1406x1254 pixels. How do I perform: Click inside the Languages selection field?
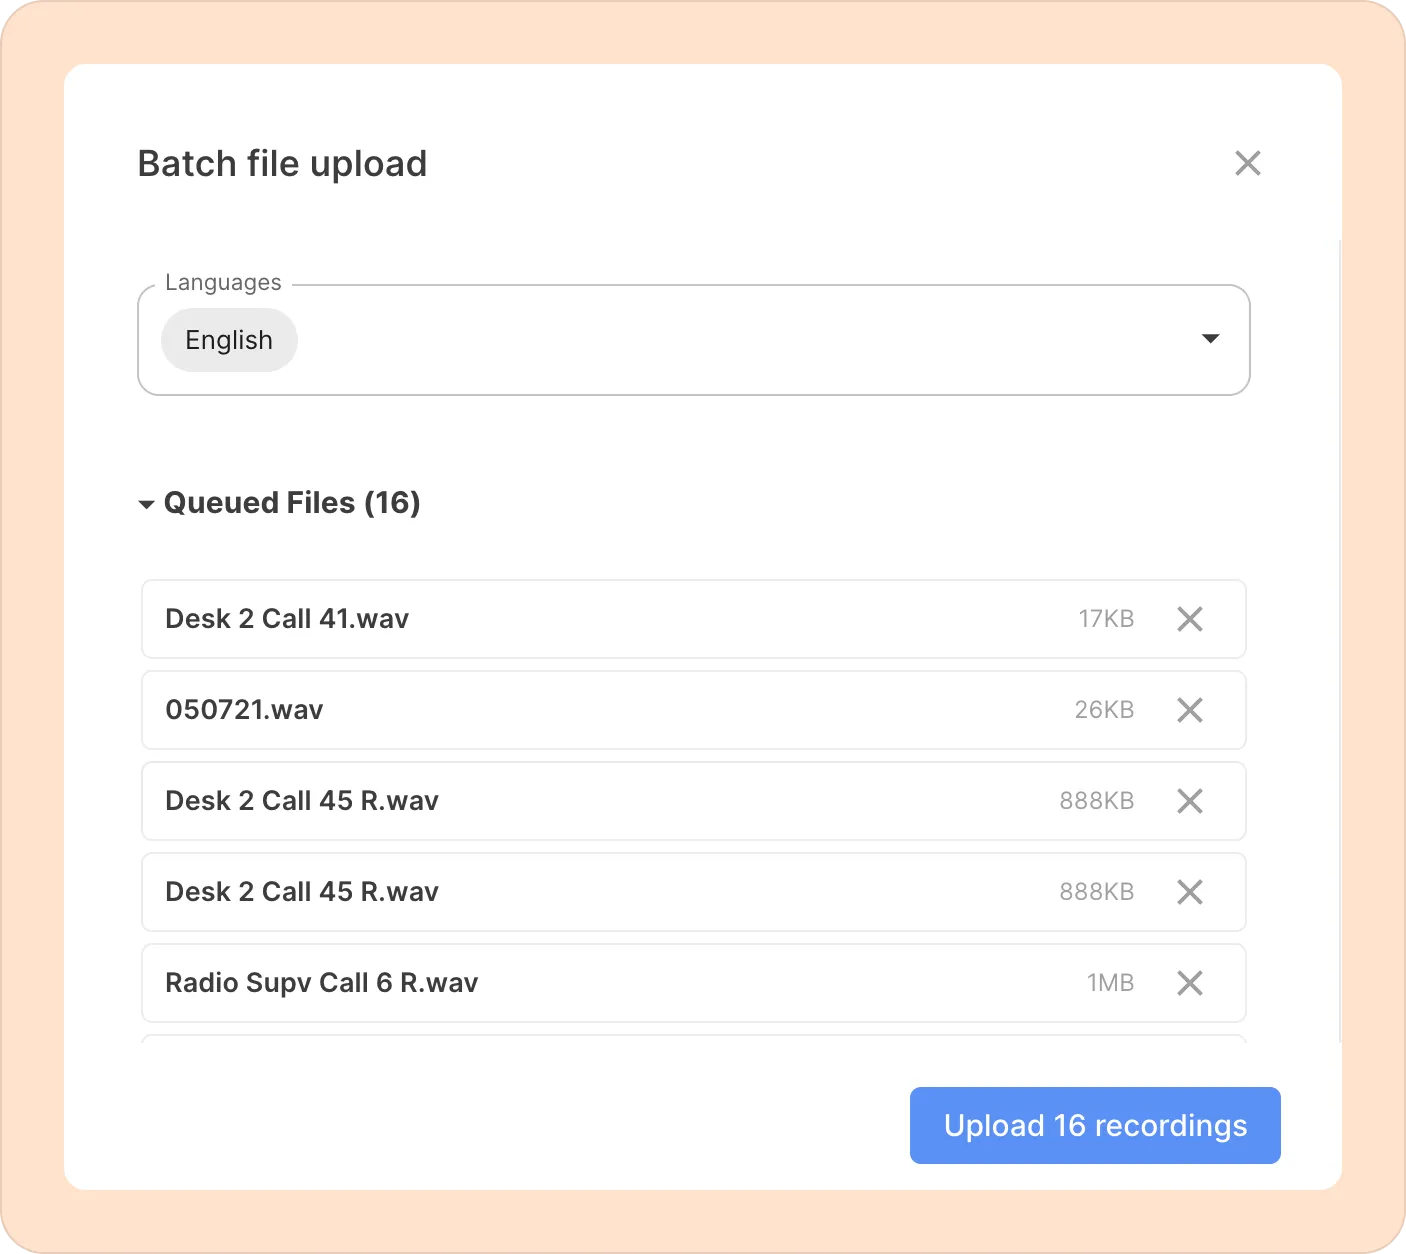click(x=700, y=340)
